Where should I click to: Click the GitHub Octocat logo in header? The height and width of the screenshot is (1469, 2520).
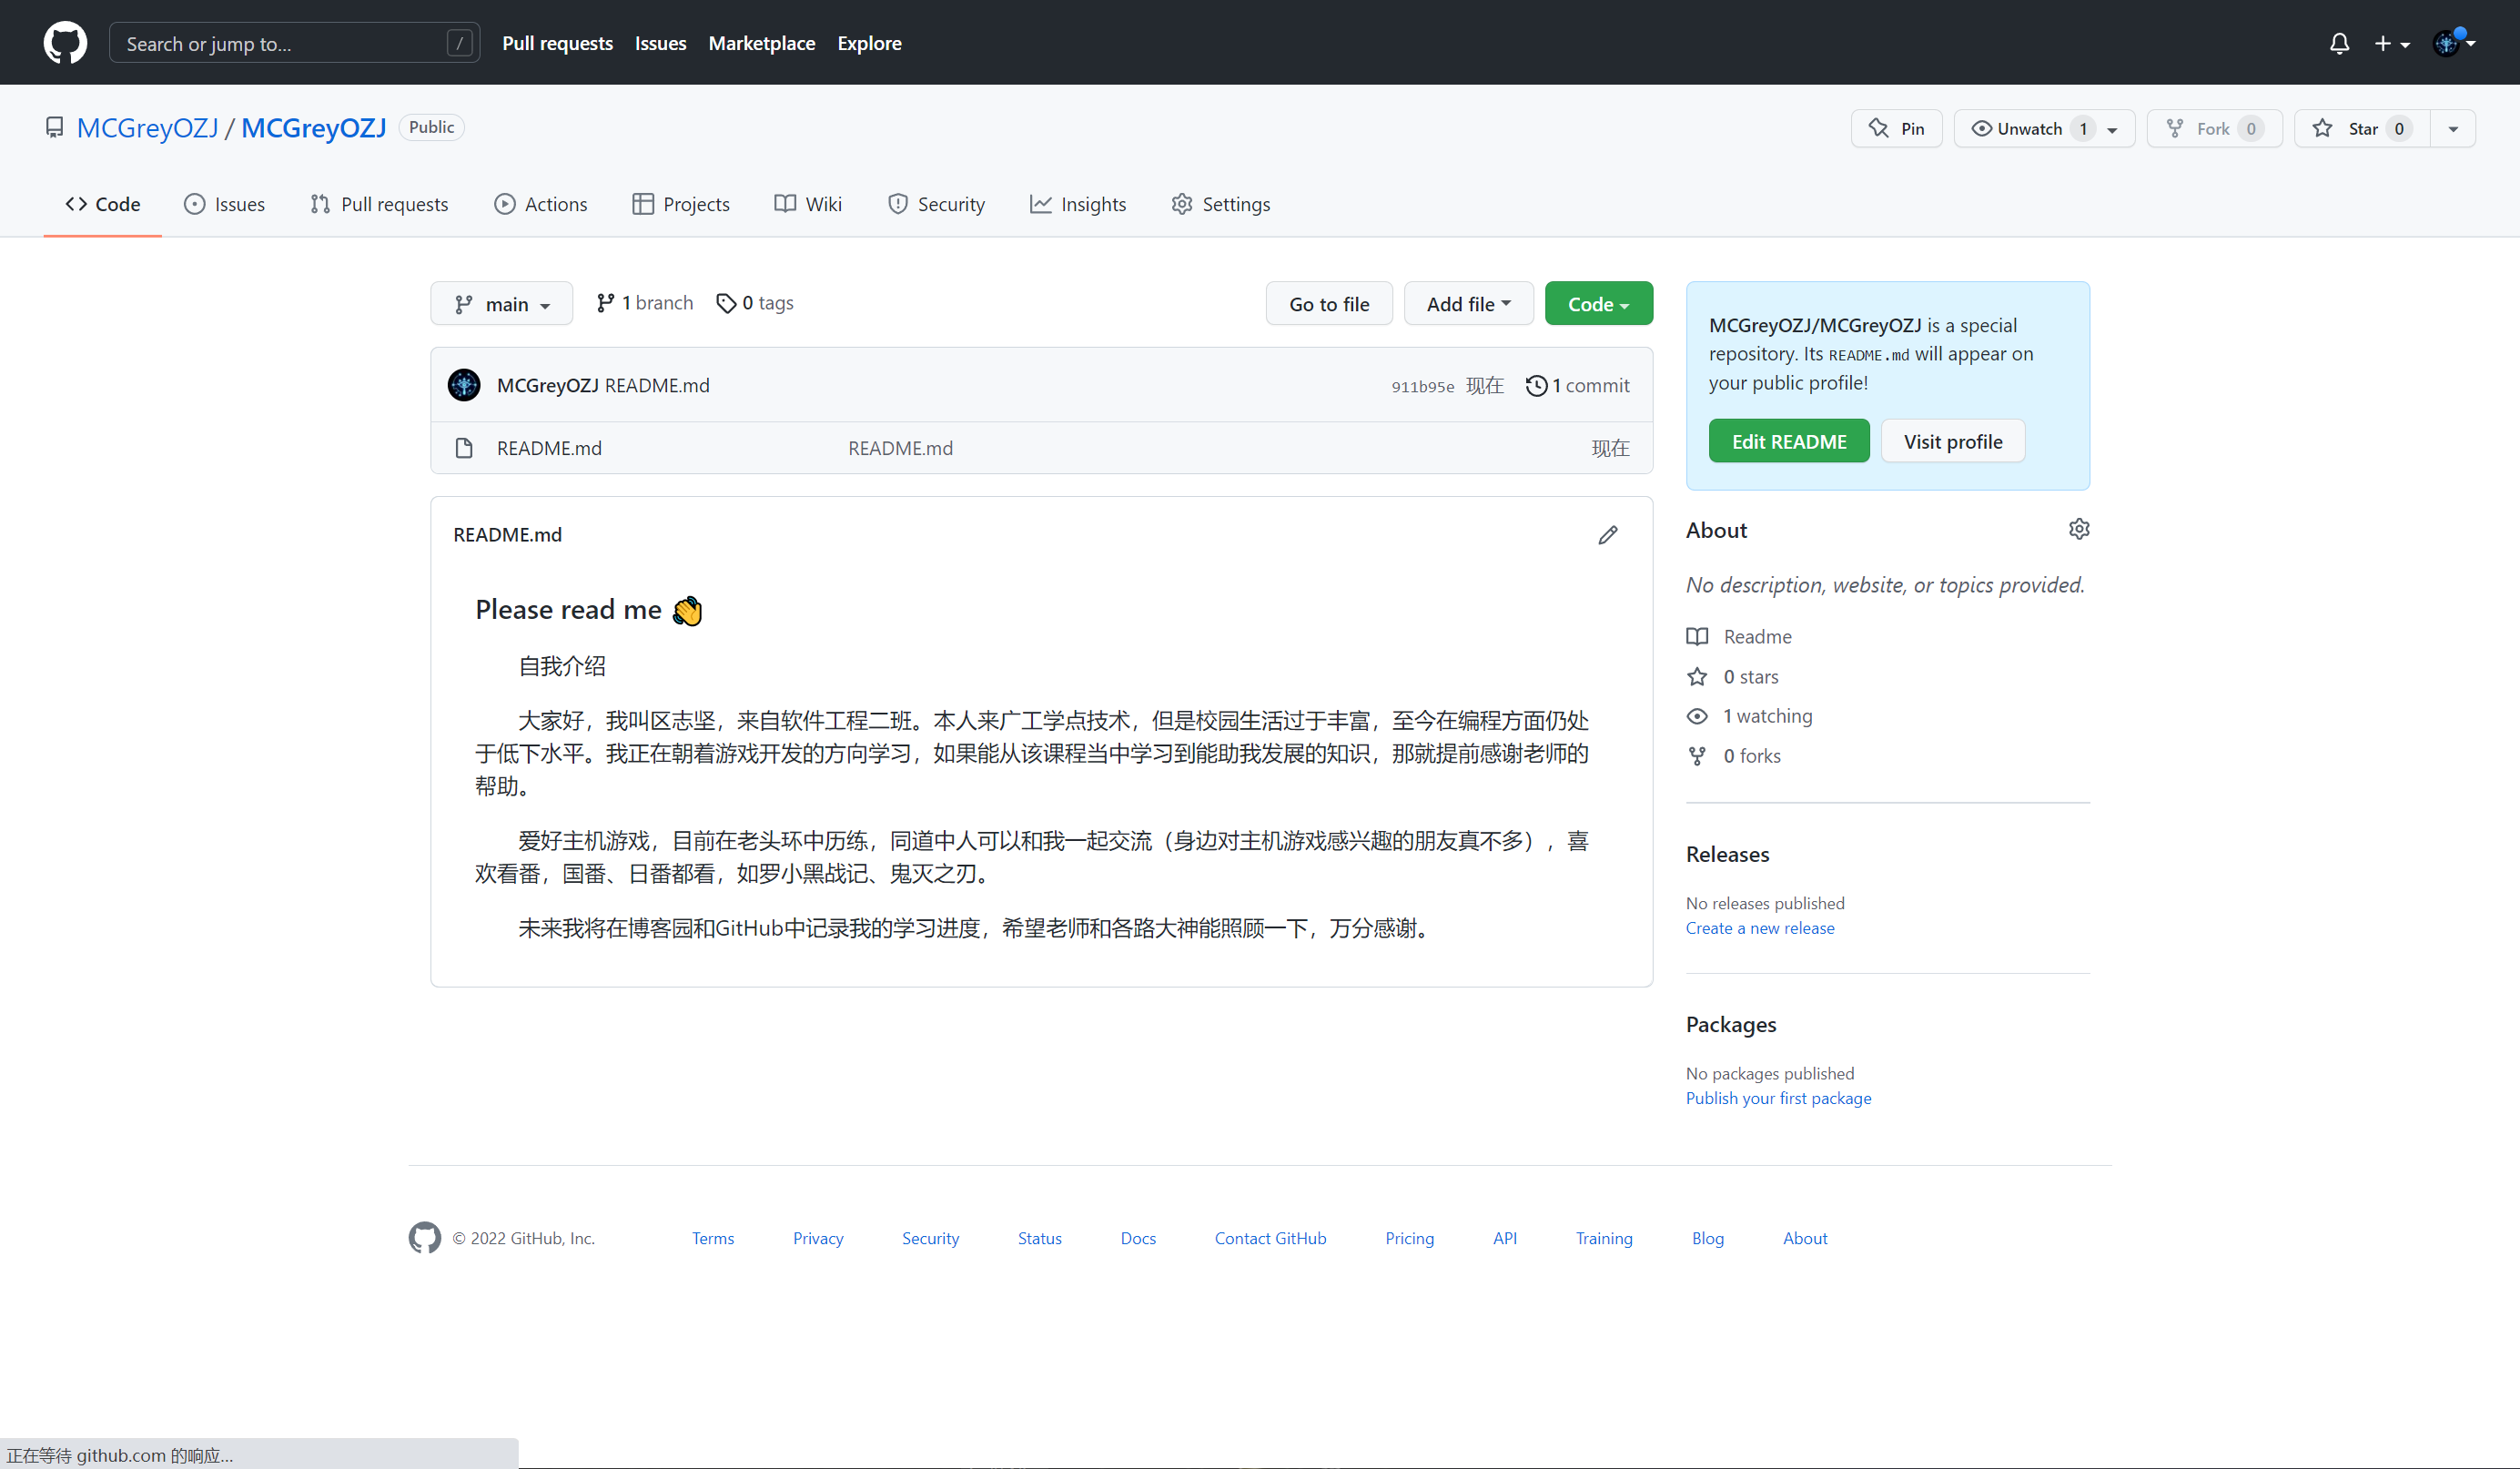point(65,43)
